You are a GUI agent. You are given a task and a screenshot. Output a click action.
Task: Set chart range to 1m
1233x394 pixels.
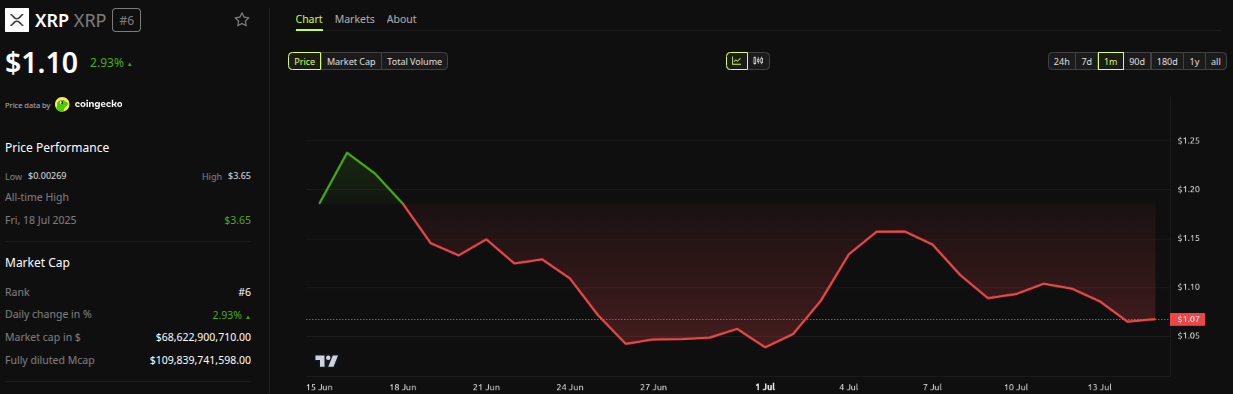1110,61
